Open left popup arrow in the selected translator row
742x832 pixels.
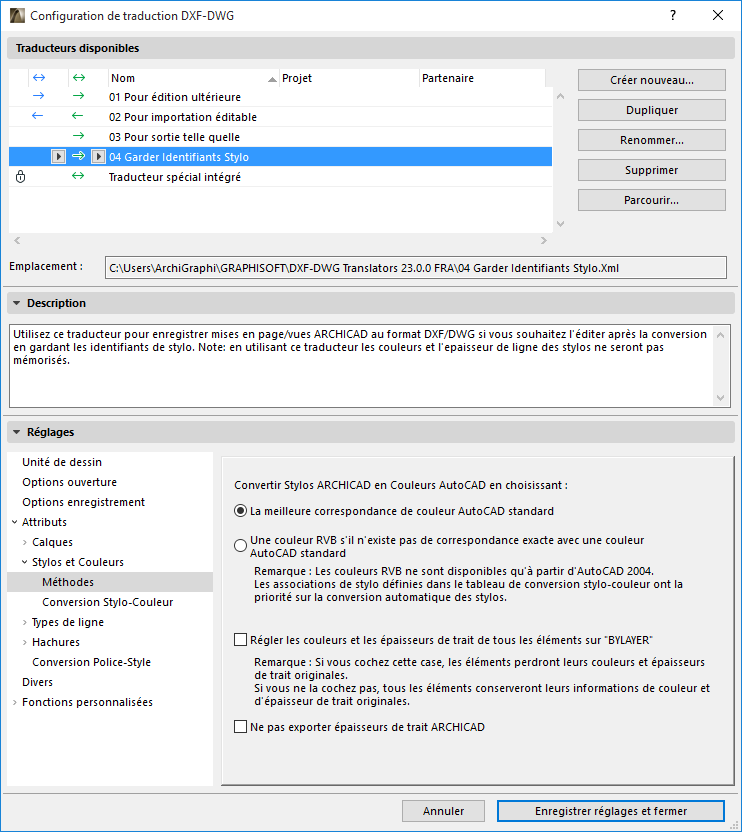[58, 157]
